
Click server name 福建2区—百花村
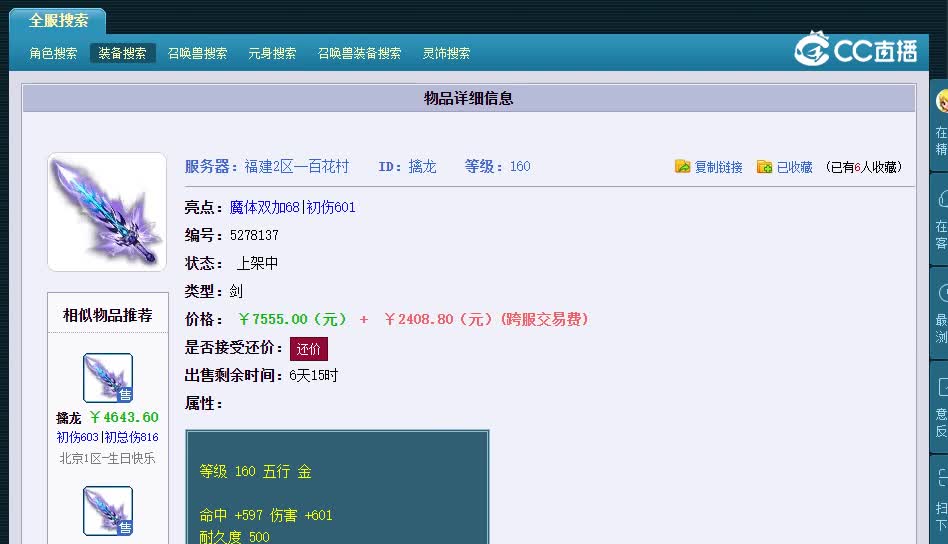(296, 167)
